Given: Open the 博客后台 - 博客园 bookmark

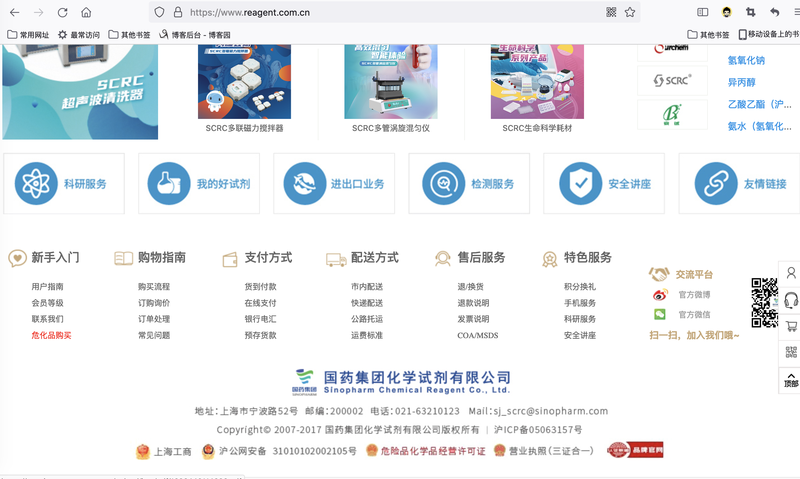Looking at the screenshot, I should point(195,35).
